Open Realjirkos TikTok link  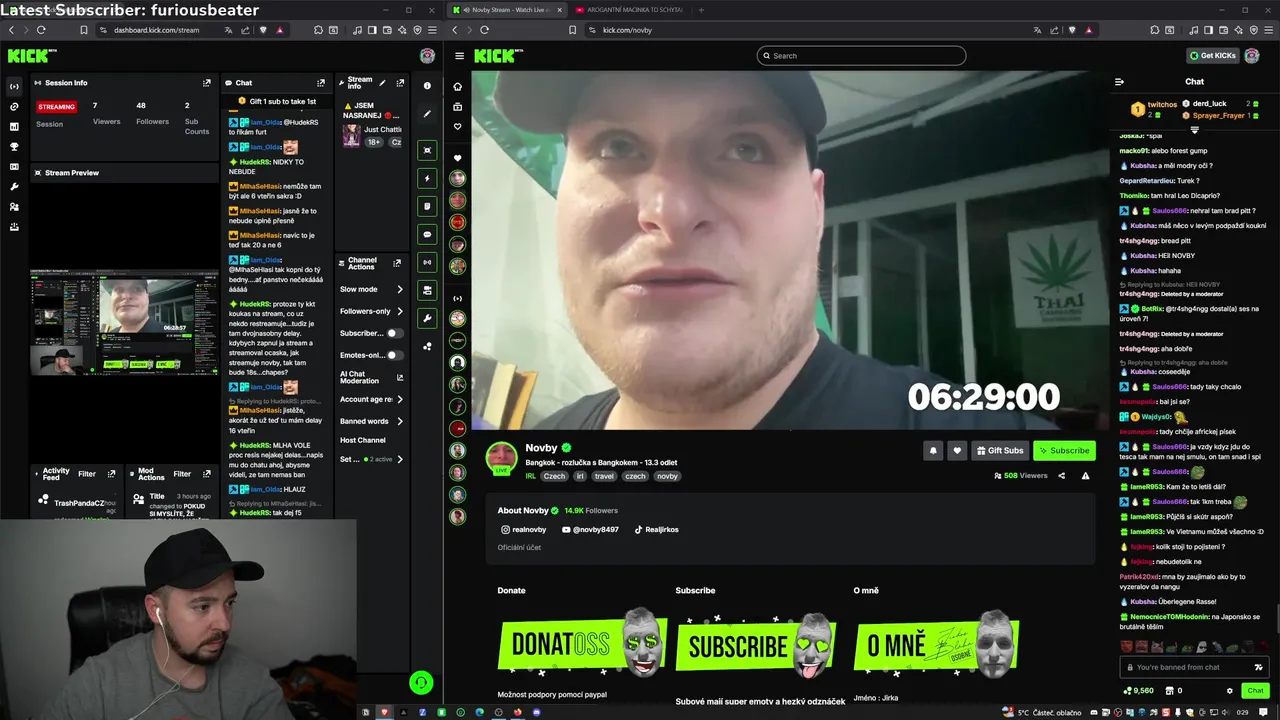656,529
